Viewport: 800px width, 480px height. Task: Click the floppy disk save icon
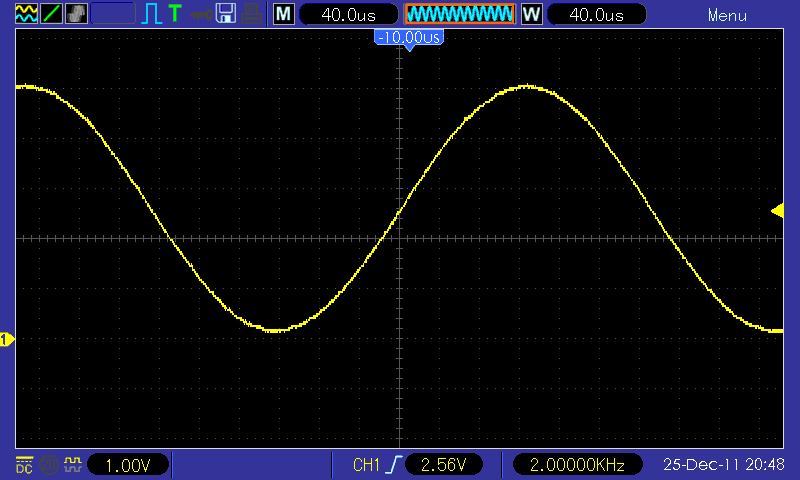click(226, 14)
